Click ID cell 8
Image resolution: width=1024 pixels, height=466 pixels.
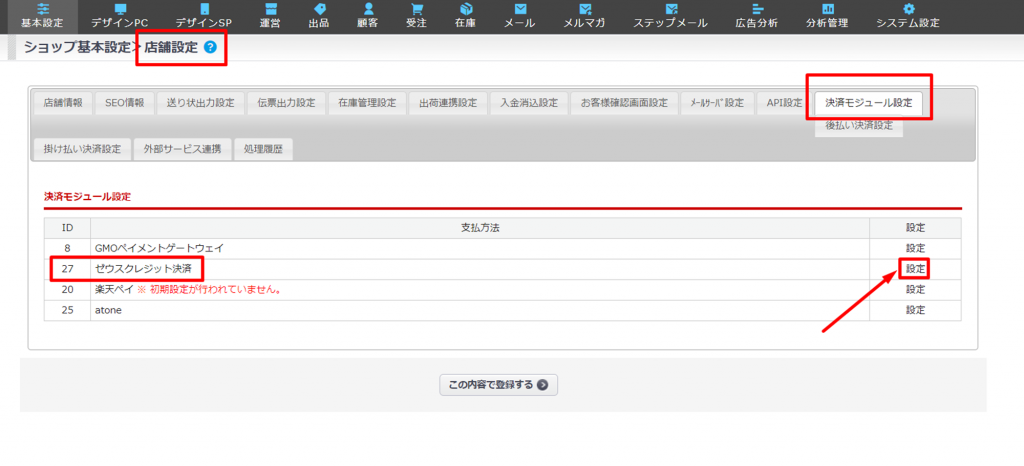click(67, 248)
